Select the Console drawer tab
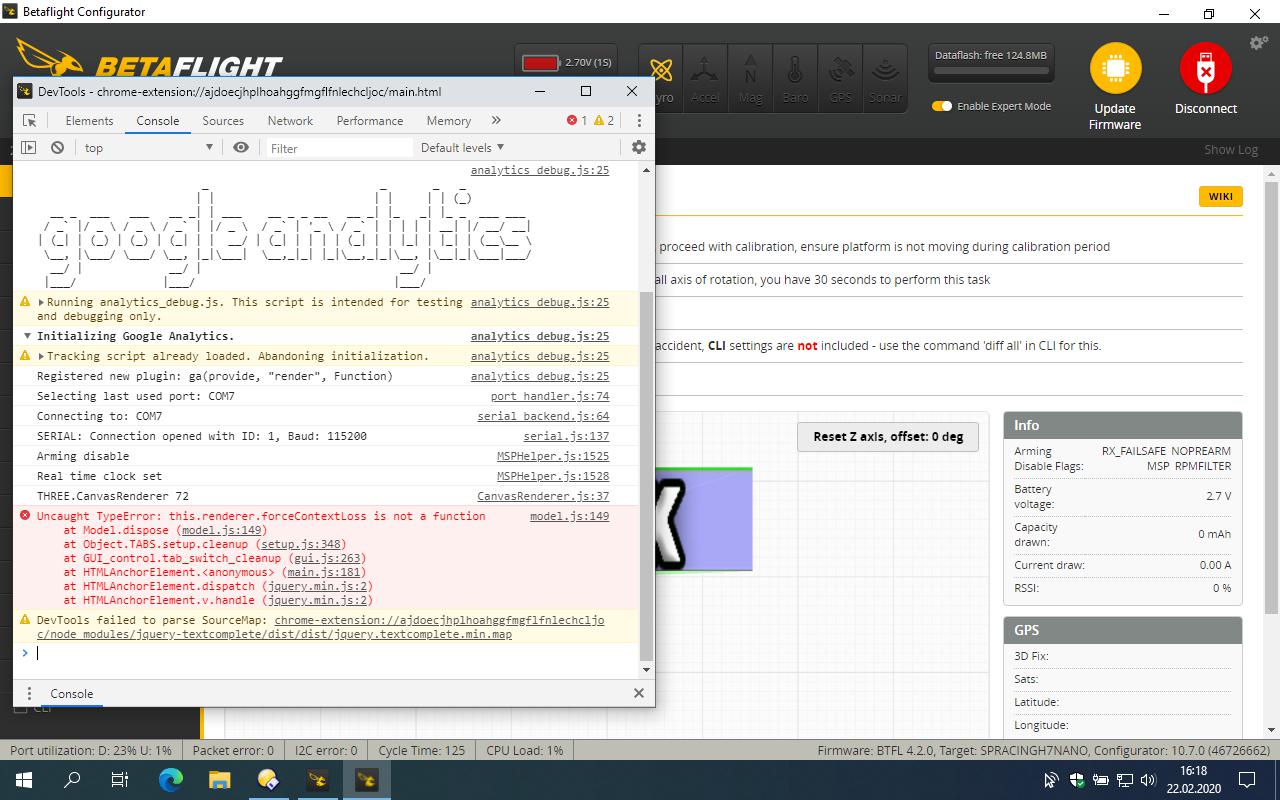 pos(72,693)
